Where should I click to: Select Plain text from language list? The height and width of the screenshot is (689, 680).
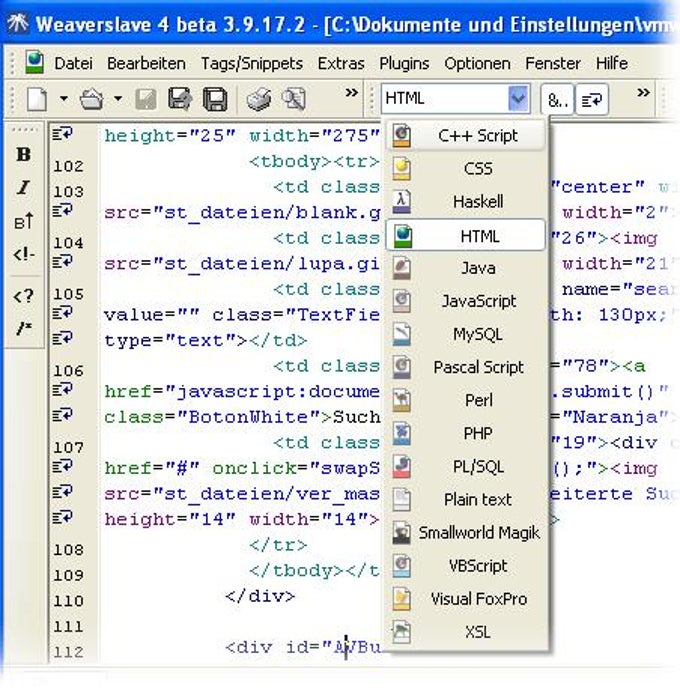pos(466,500)
